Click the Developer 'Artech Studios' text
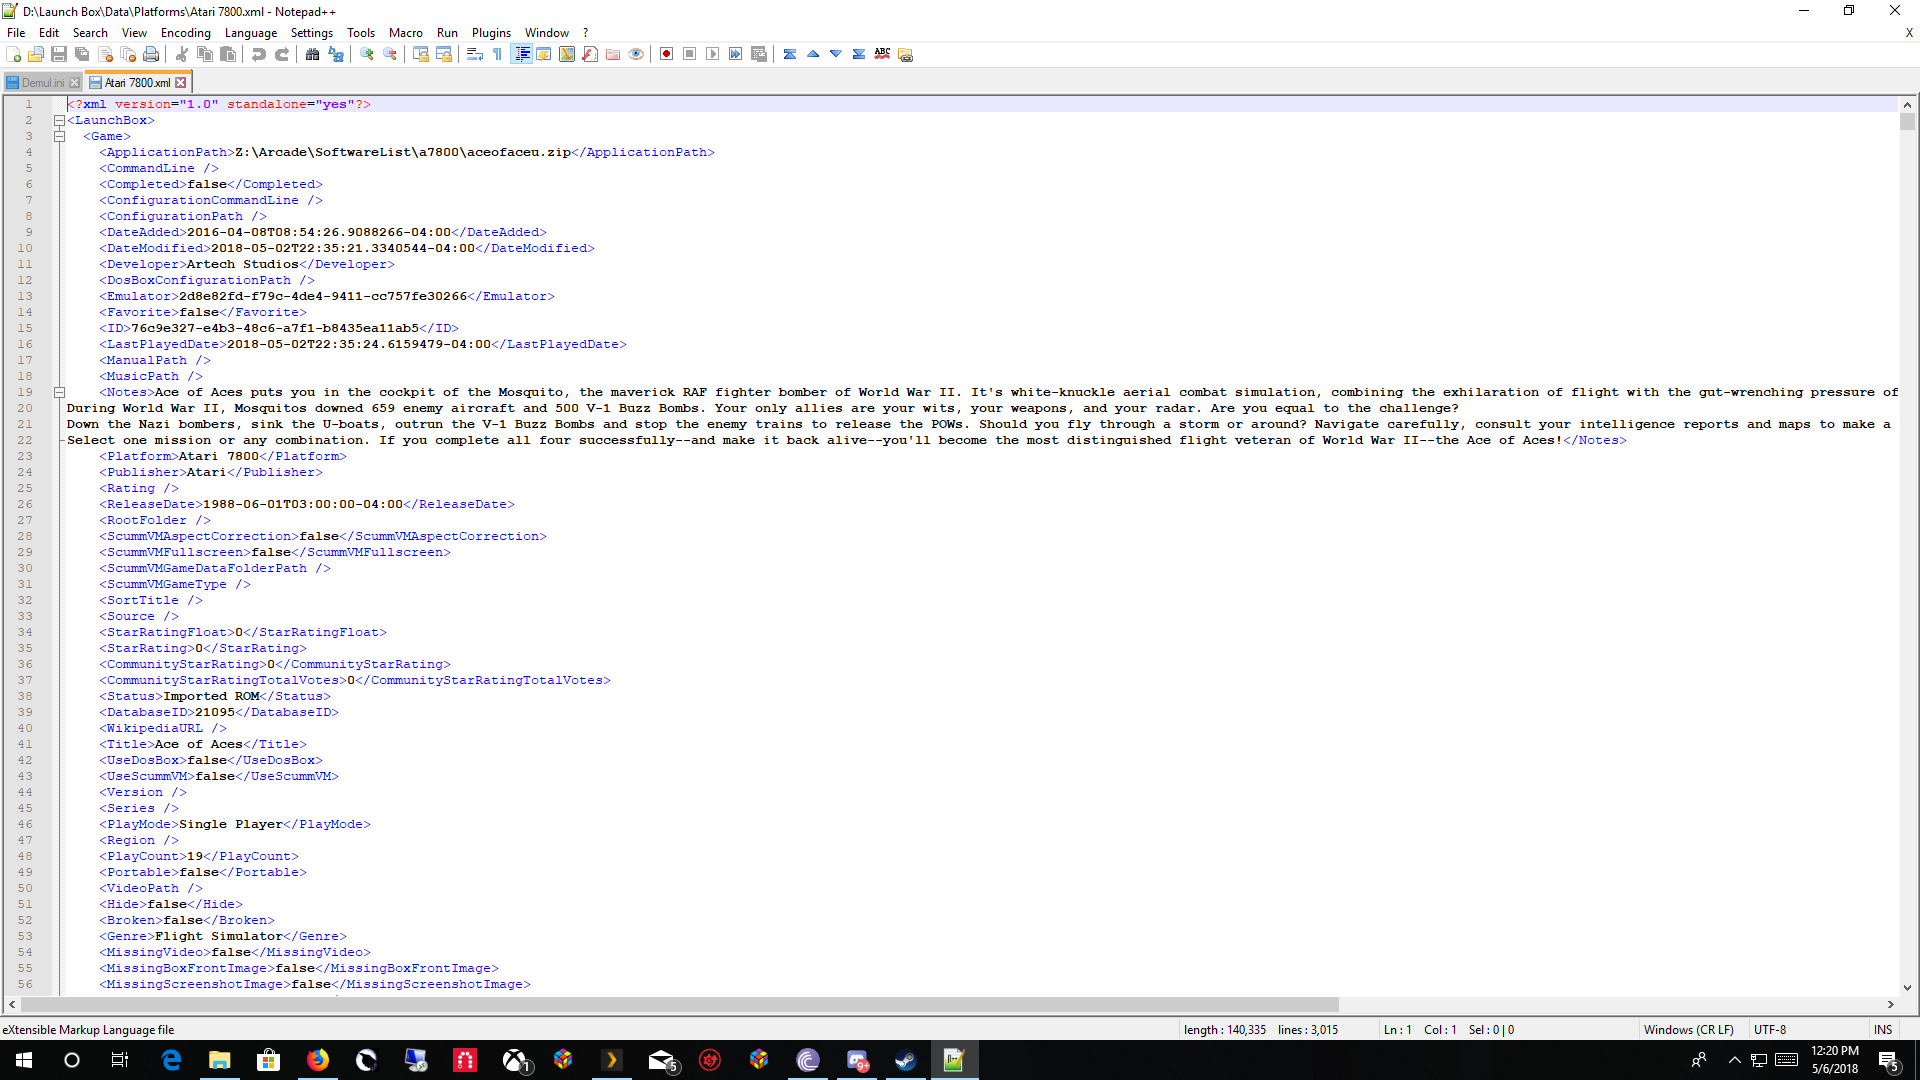The height and width of the screenshot is (1080, 1920). (243, 264)
